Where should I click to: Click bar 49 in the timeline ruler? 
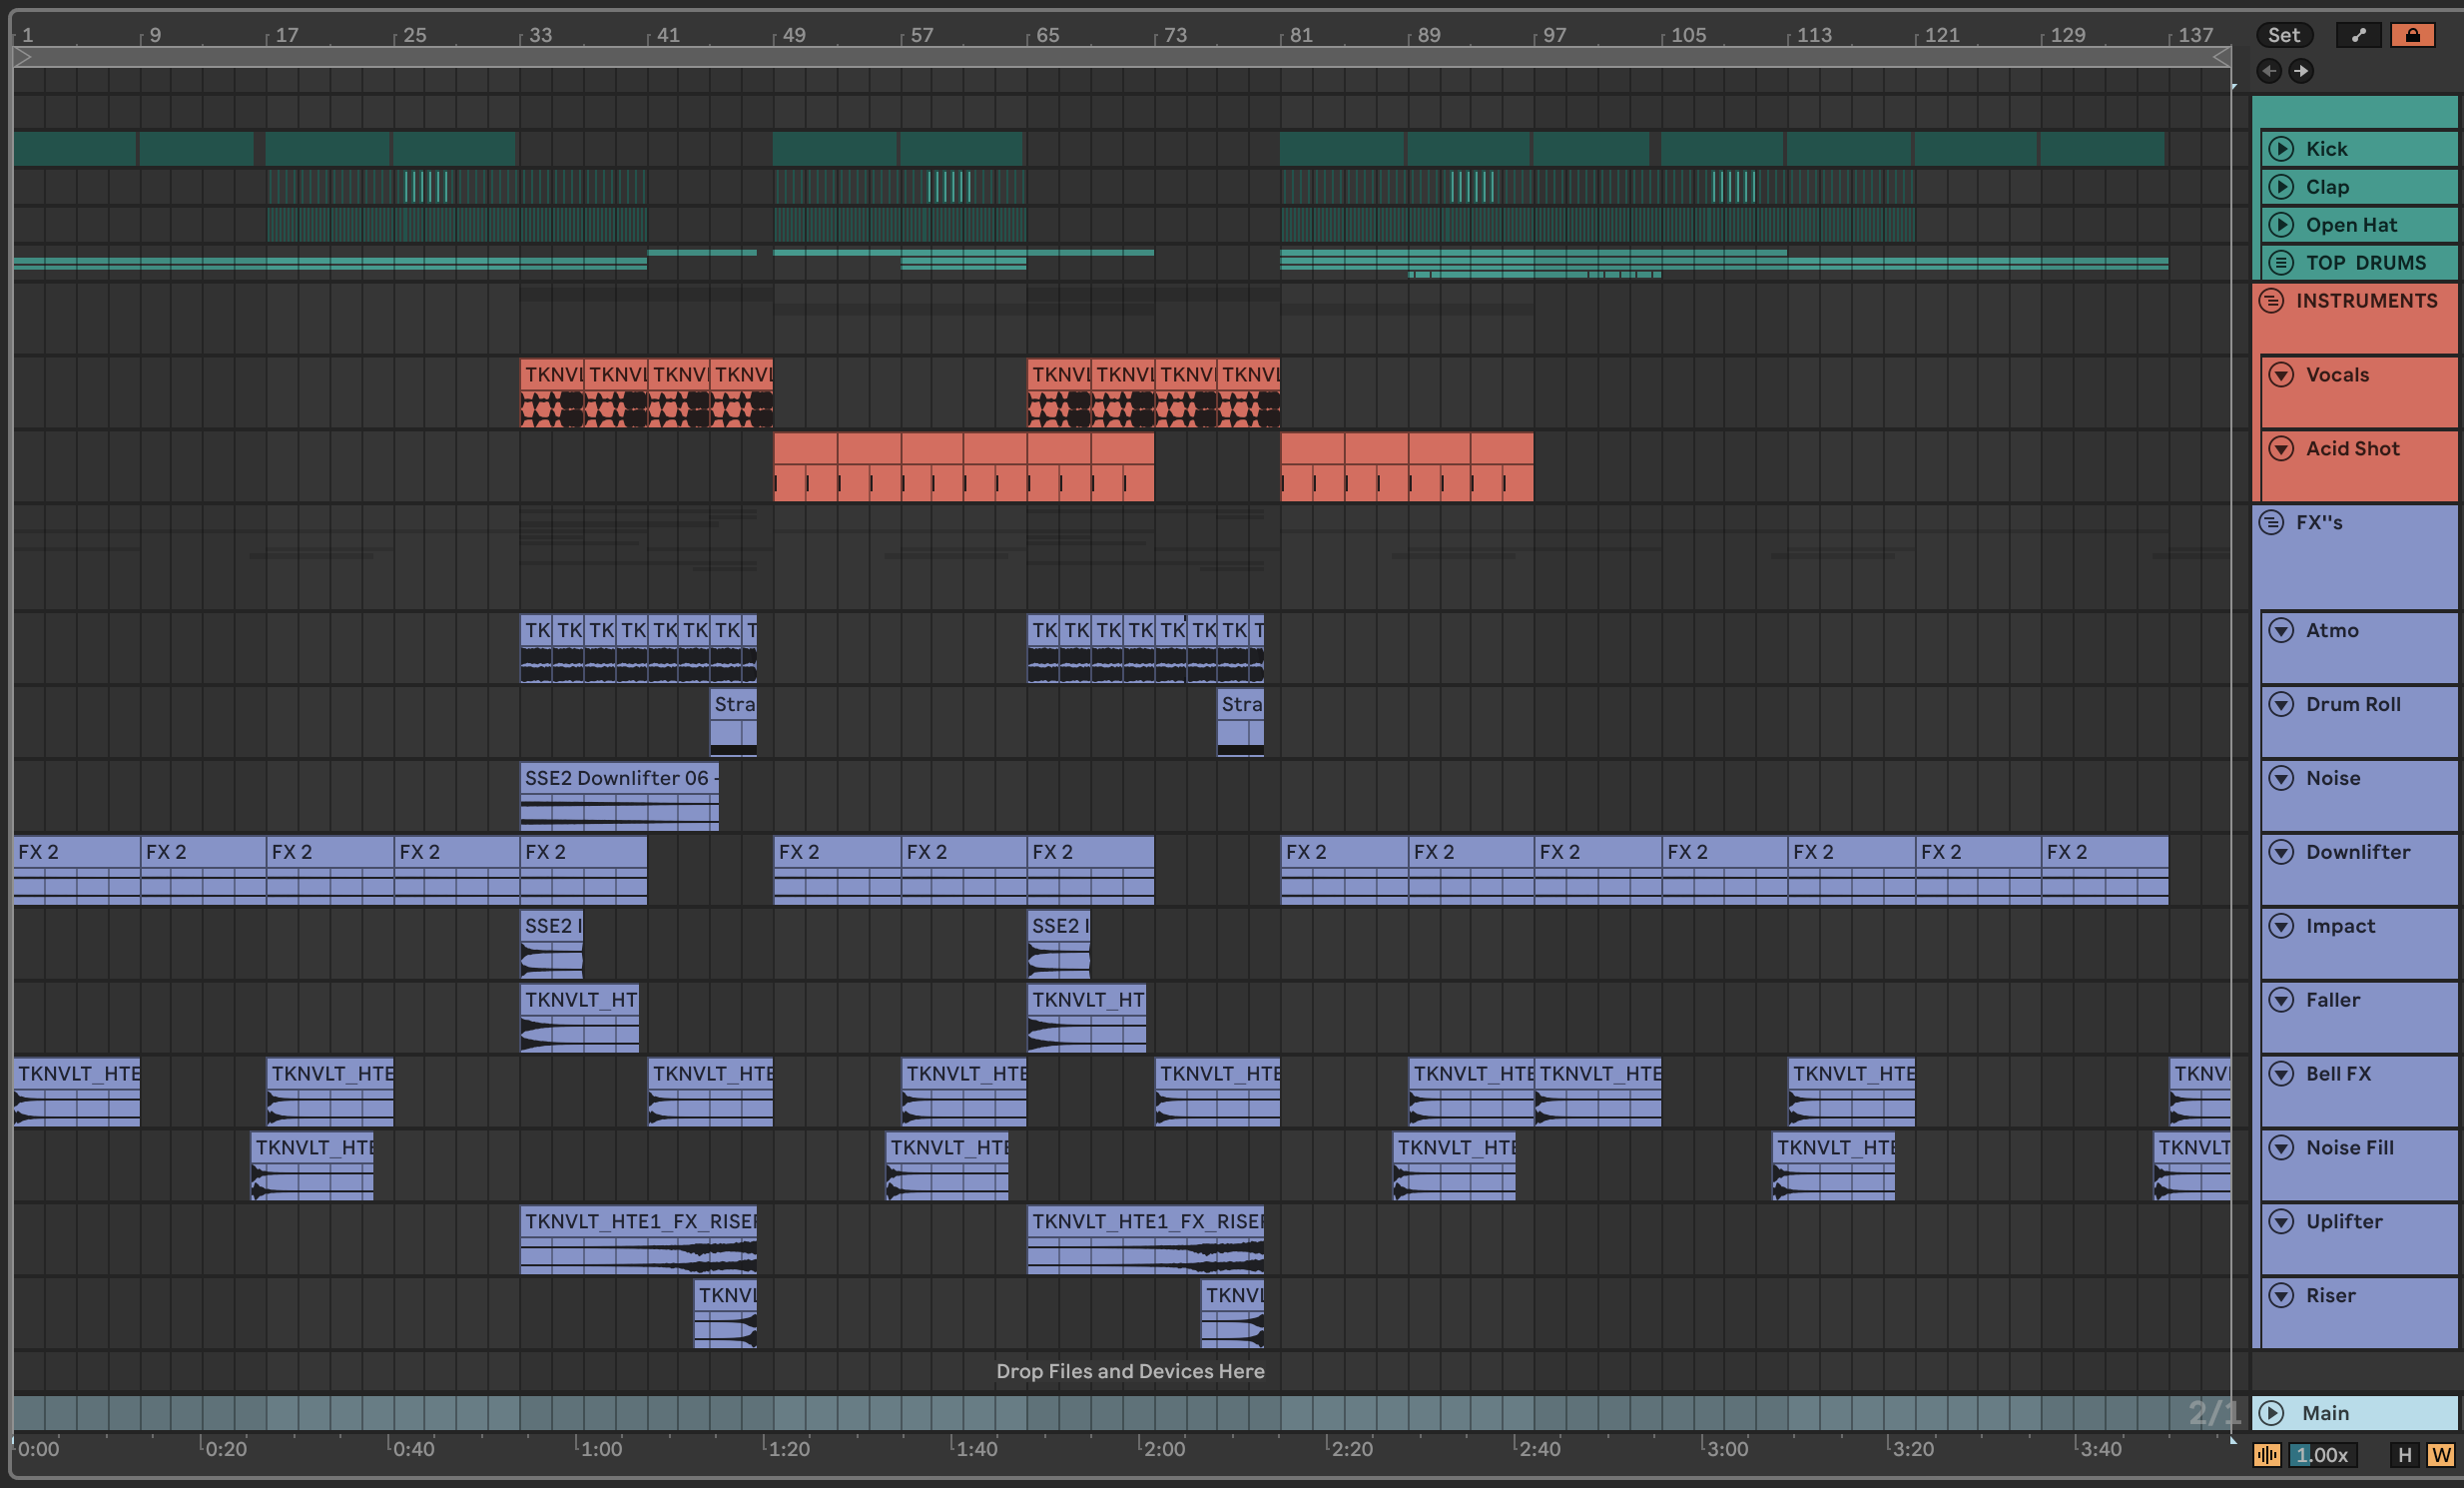pyautogui.click(x=793, y=35)
